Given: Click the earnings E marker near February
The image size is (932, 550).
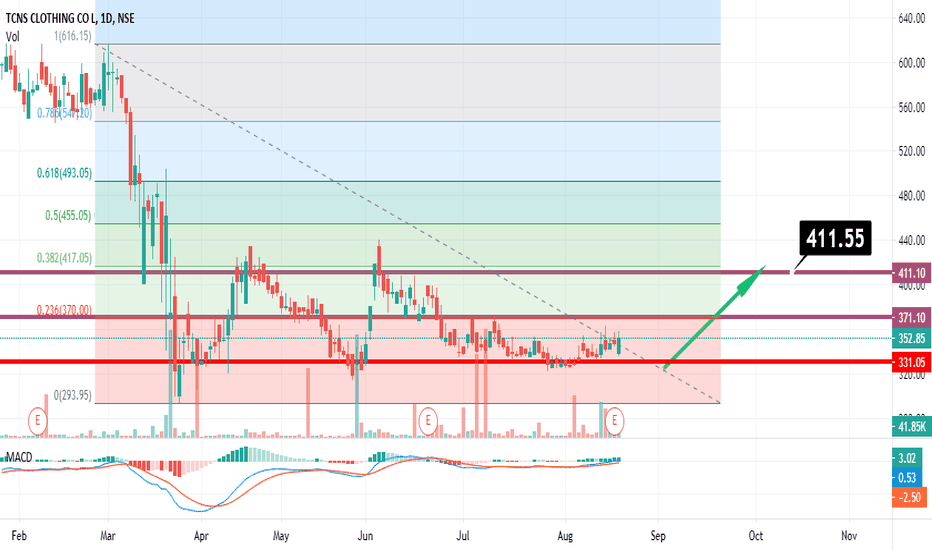Looking at the screenshot, I should pos(37,420).
